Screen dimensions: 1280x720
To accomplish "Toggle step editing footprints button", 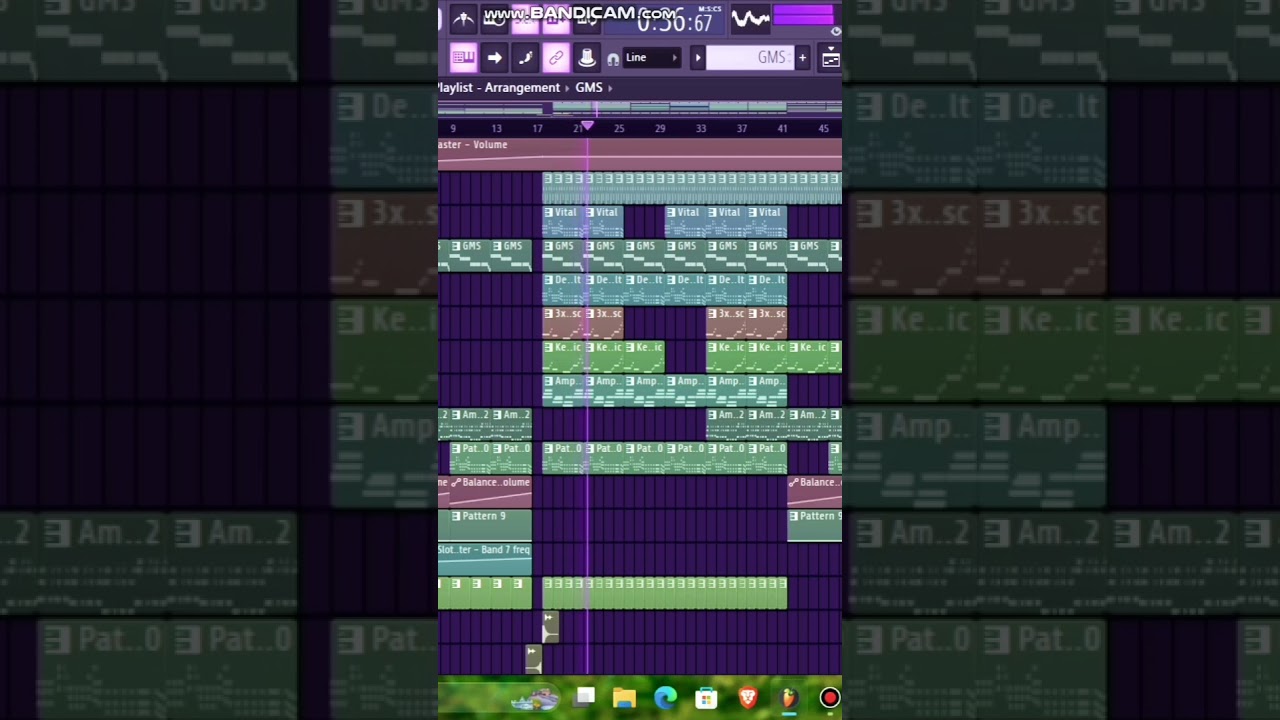I will (525, 58).
